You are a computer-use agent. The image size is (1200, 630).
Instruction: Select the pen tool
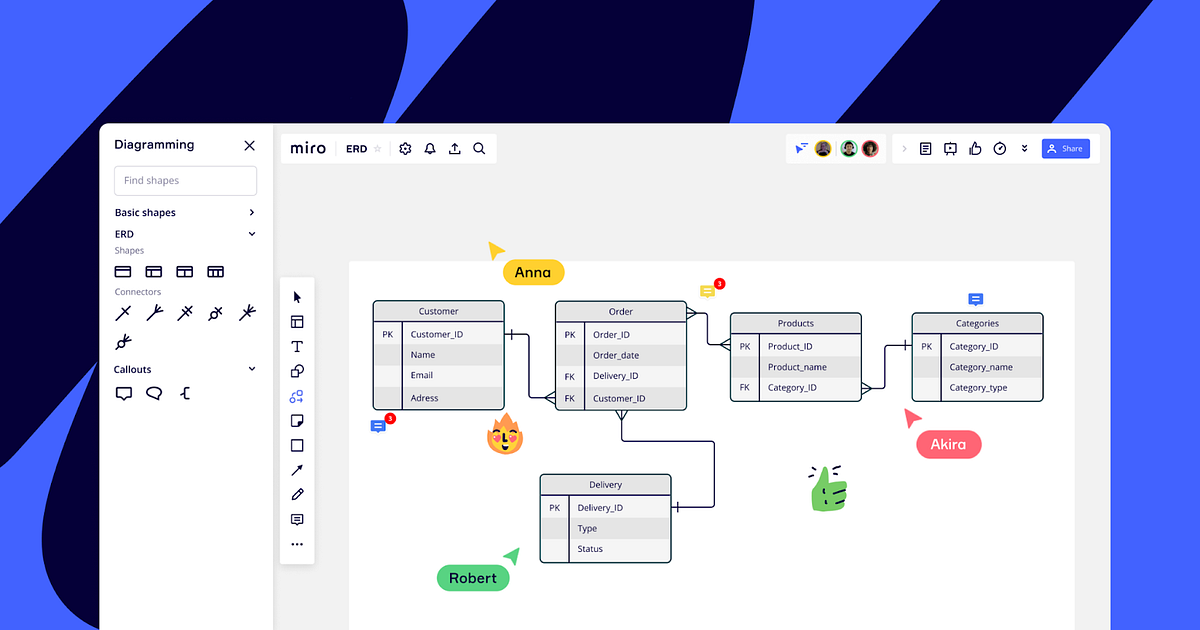297,494
